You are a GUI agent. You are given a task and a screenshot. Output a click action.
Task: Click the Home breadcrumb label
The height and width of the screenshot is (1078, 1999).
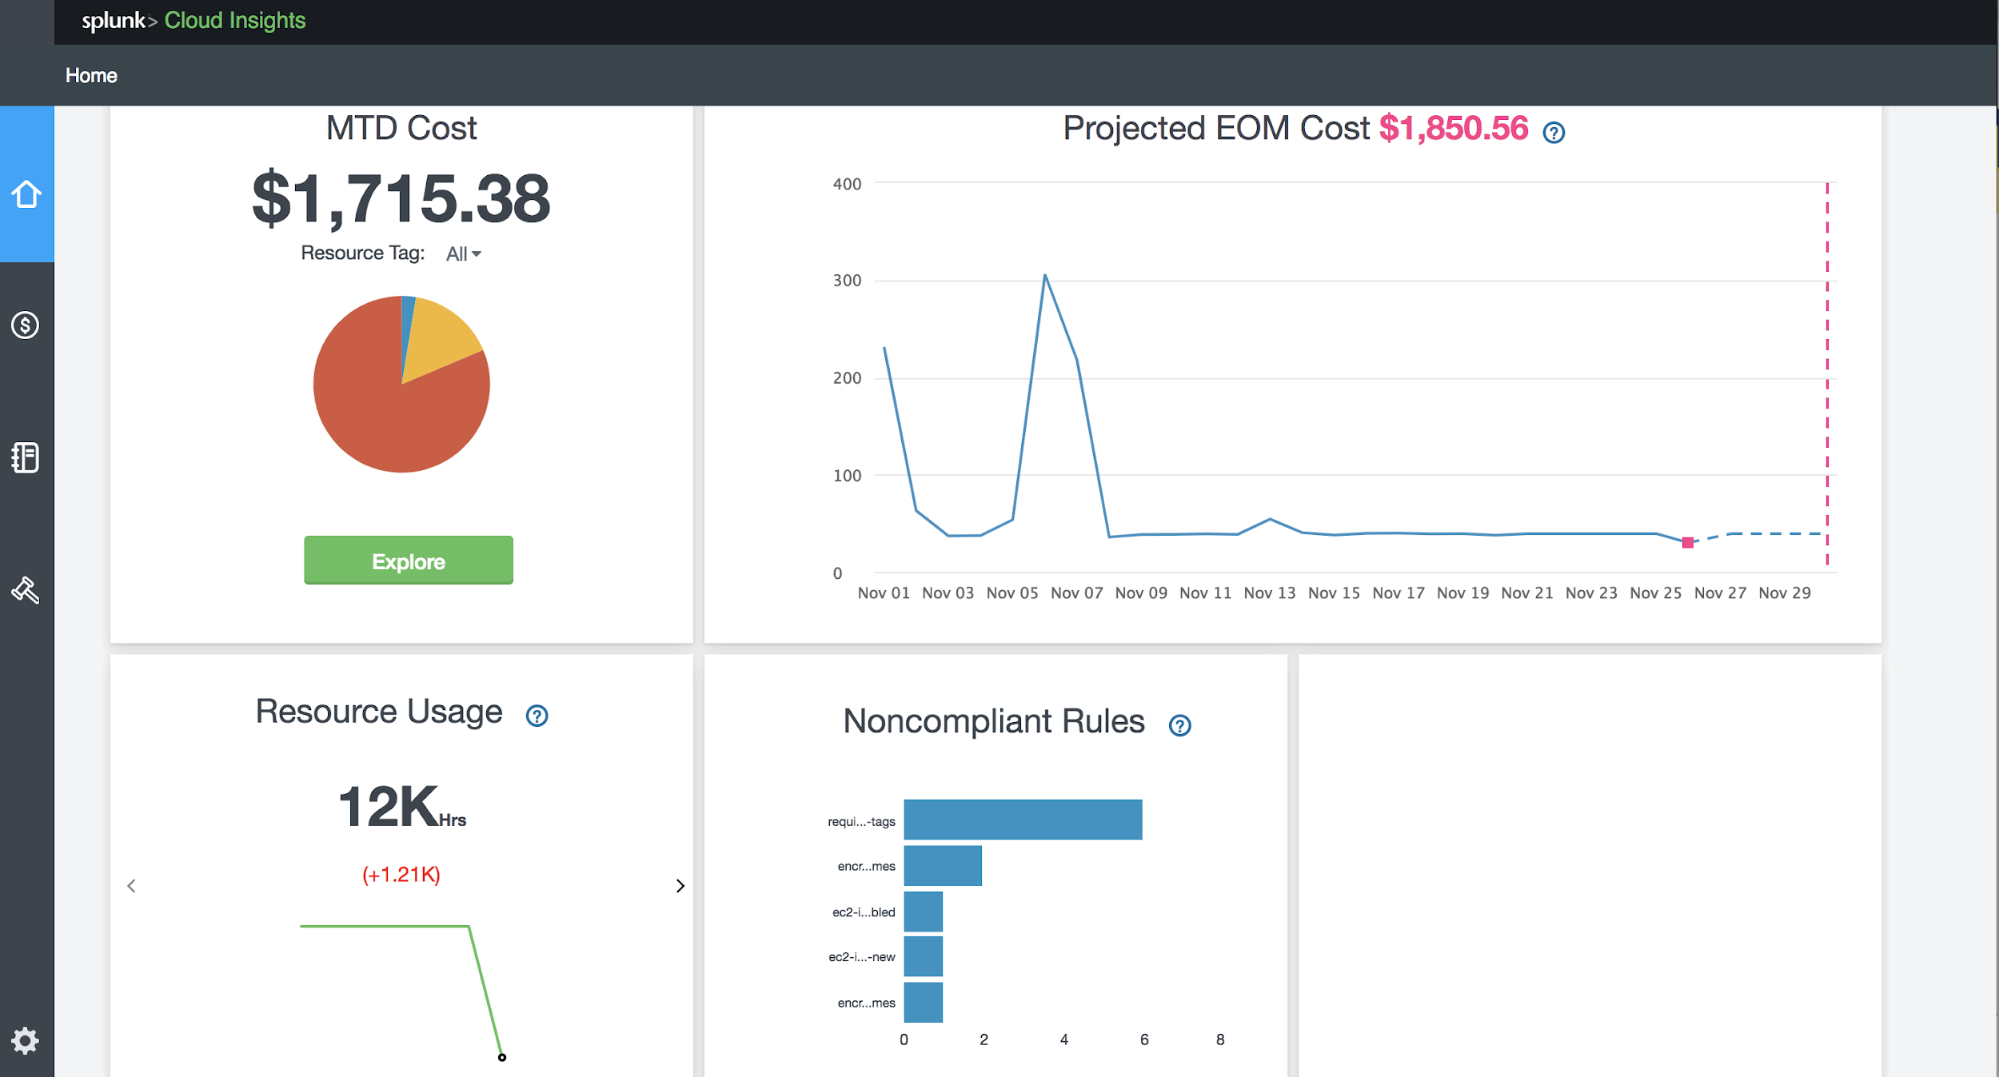click(x=91, y=75)
